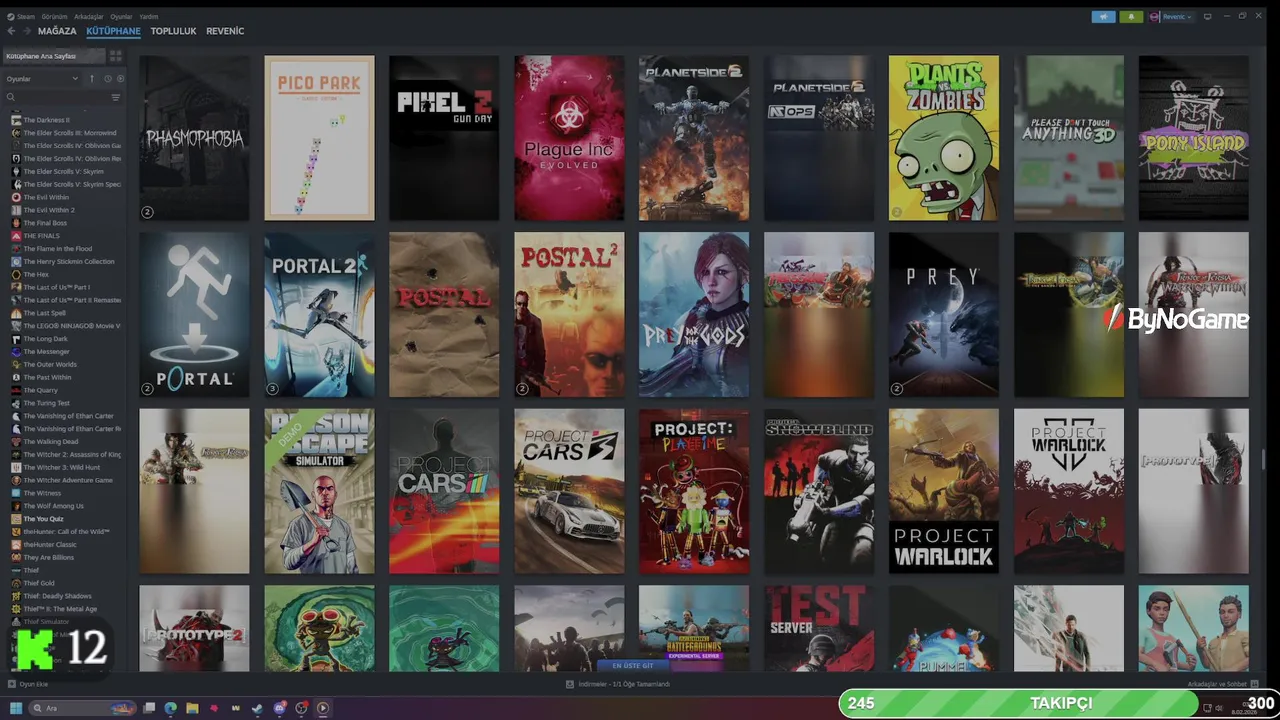
Task: Open the Prison Escape Simulator cover
Action: tap(319, 491)
